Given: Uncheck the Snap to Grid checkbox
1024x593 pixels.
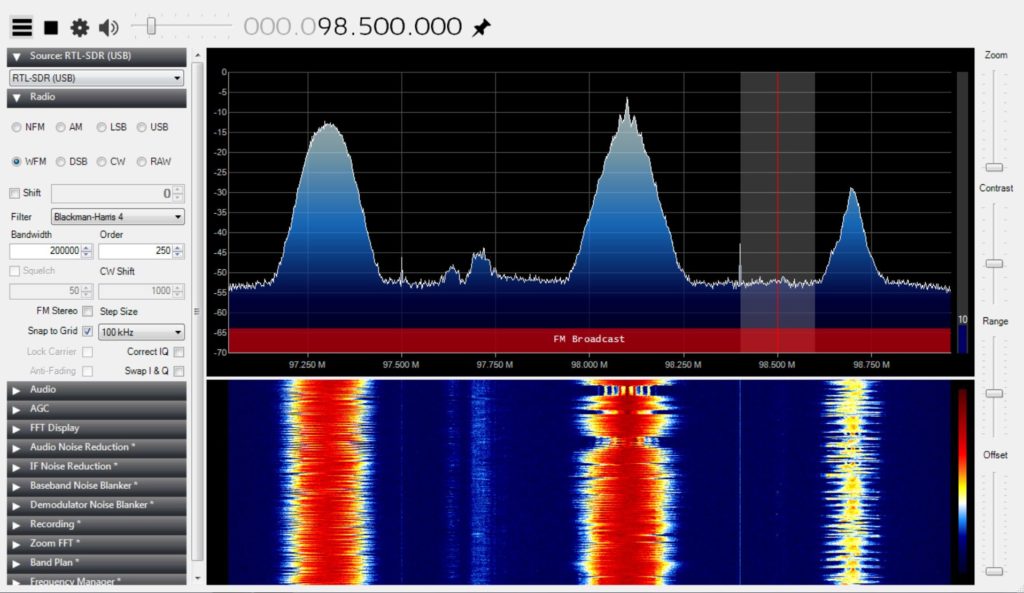Looking at the screenshot, I should (x=88, y=331).
